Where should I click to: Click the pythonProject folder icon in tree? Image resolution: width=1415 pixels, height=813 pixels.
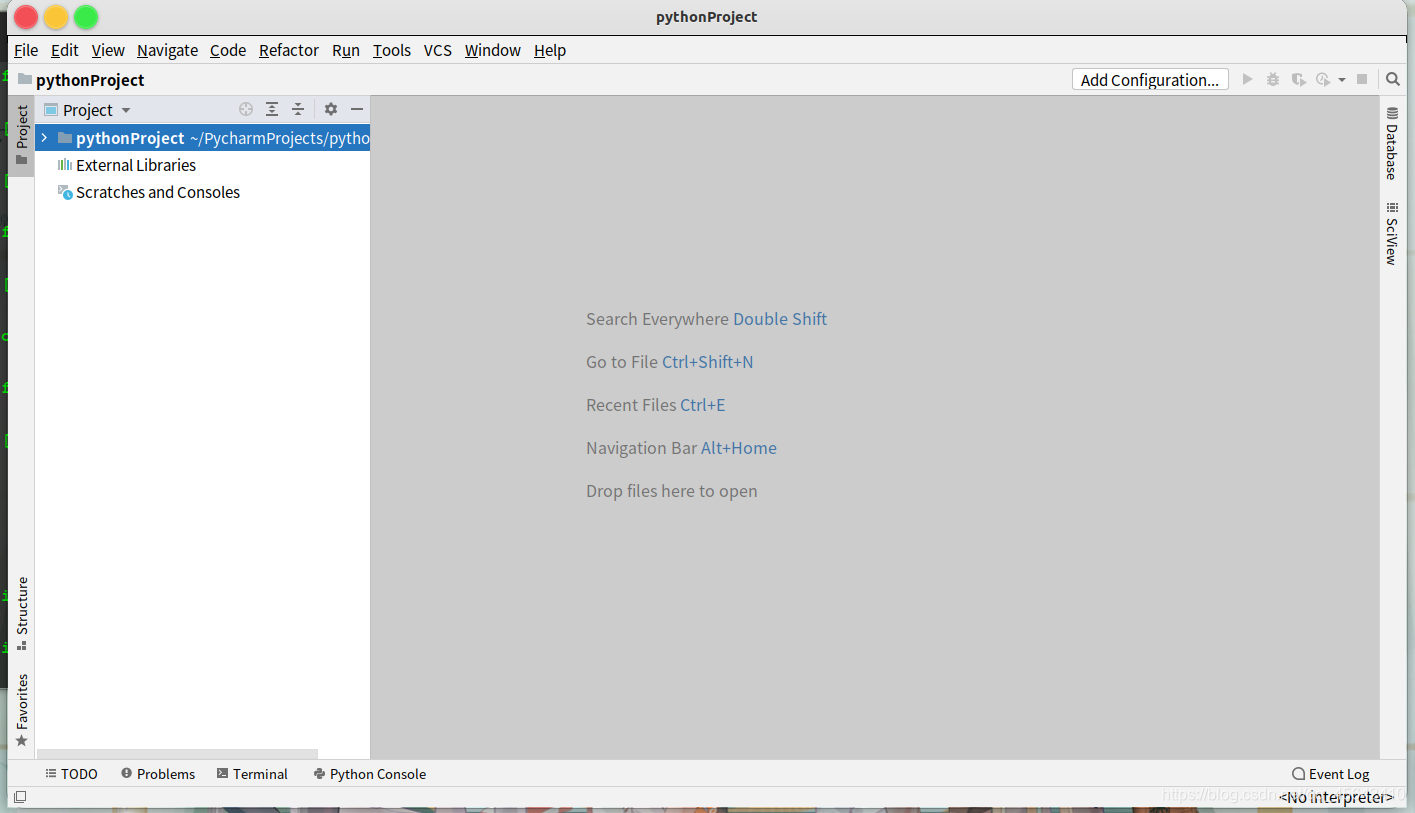(x=65, y=138)
